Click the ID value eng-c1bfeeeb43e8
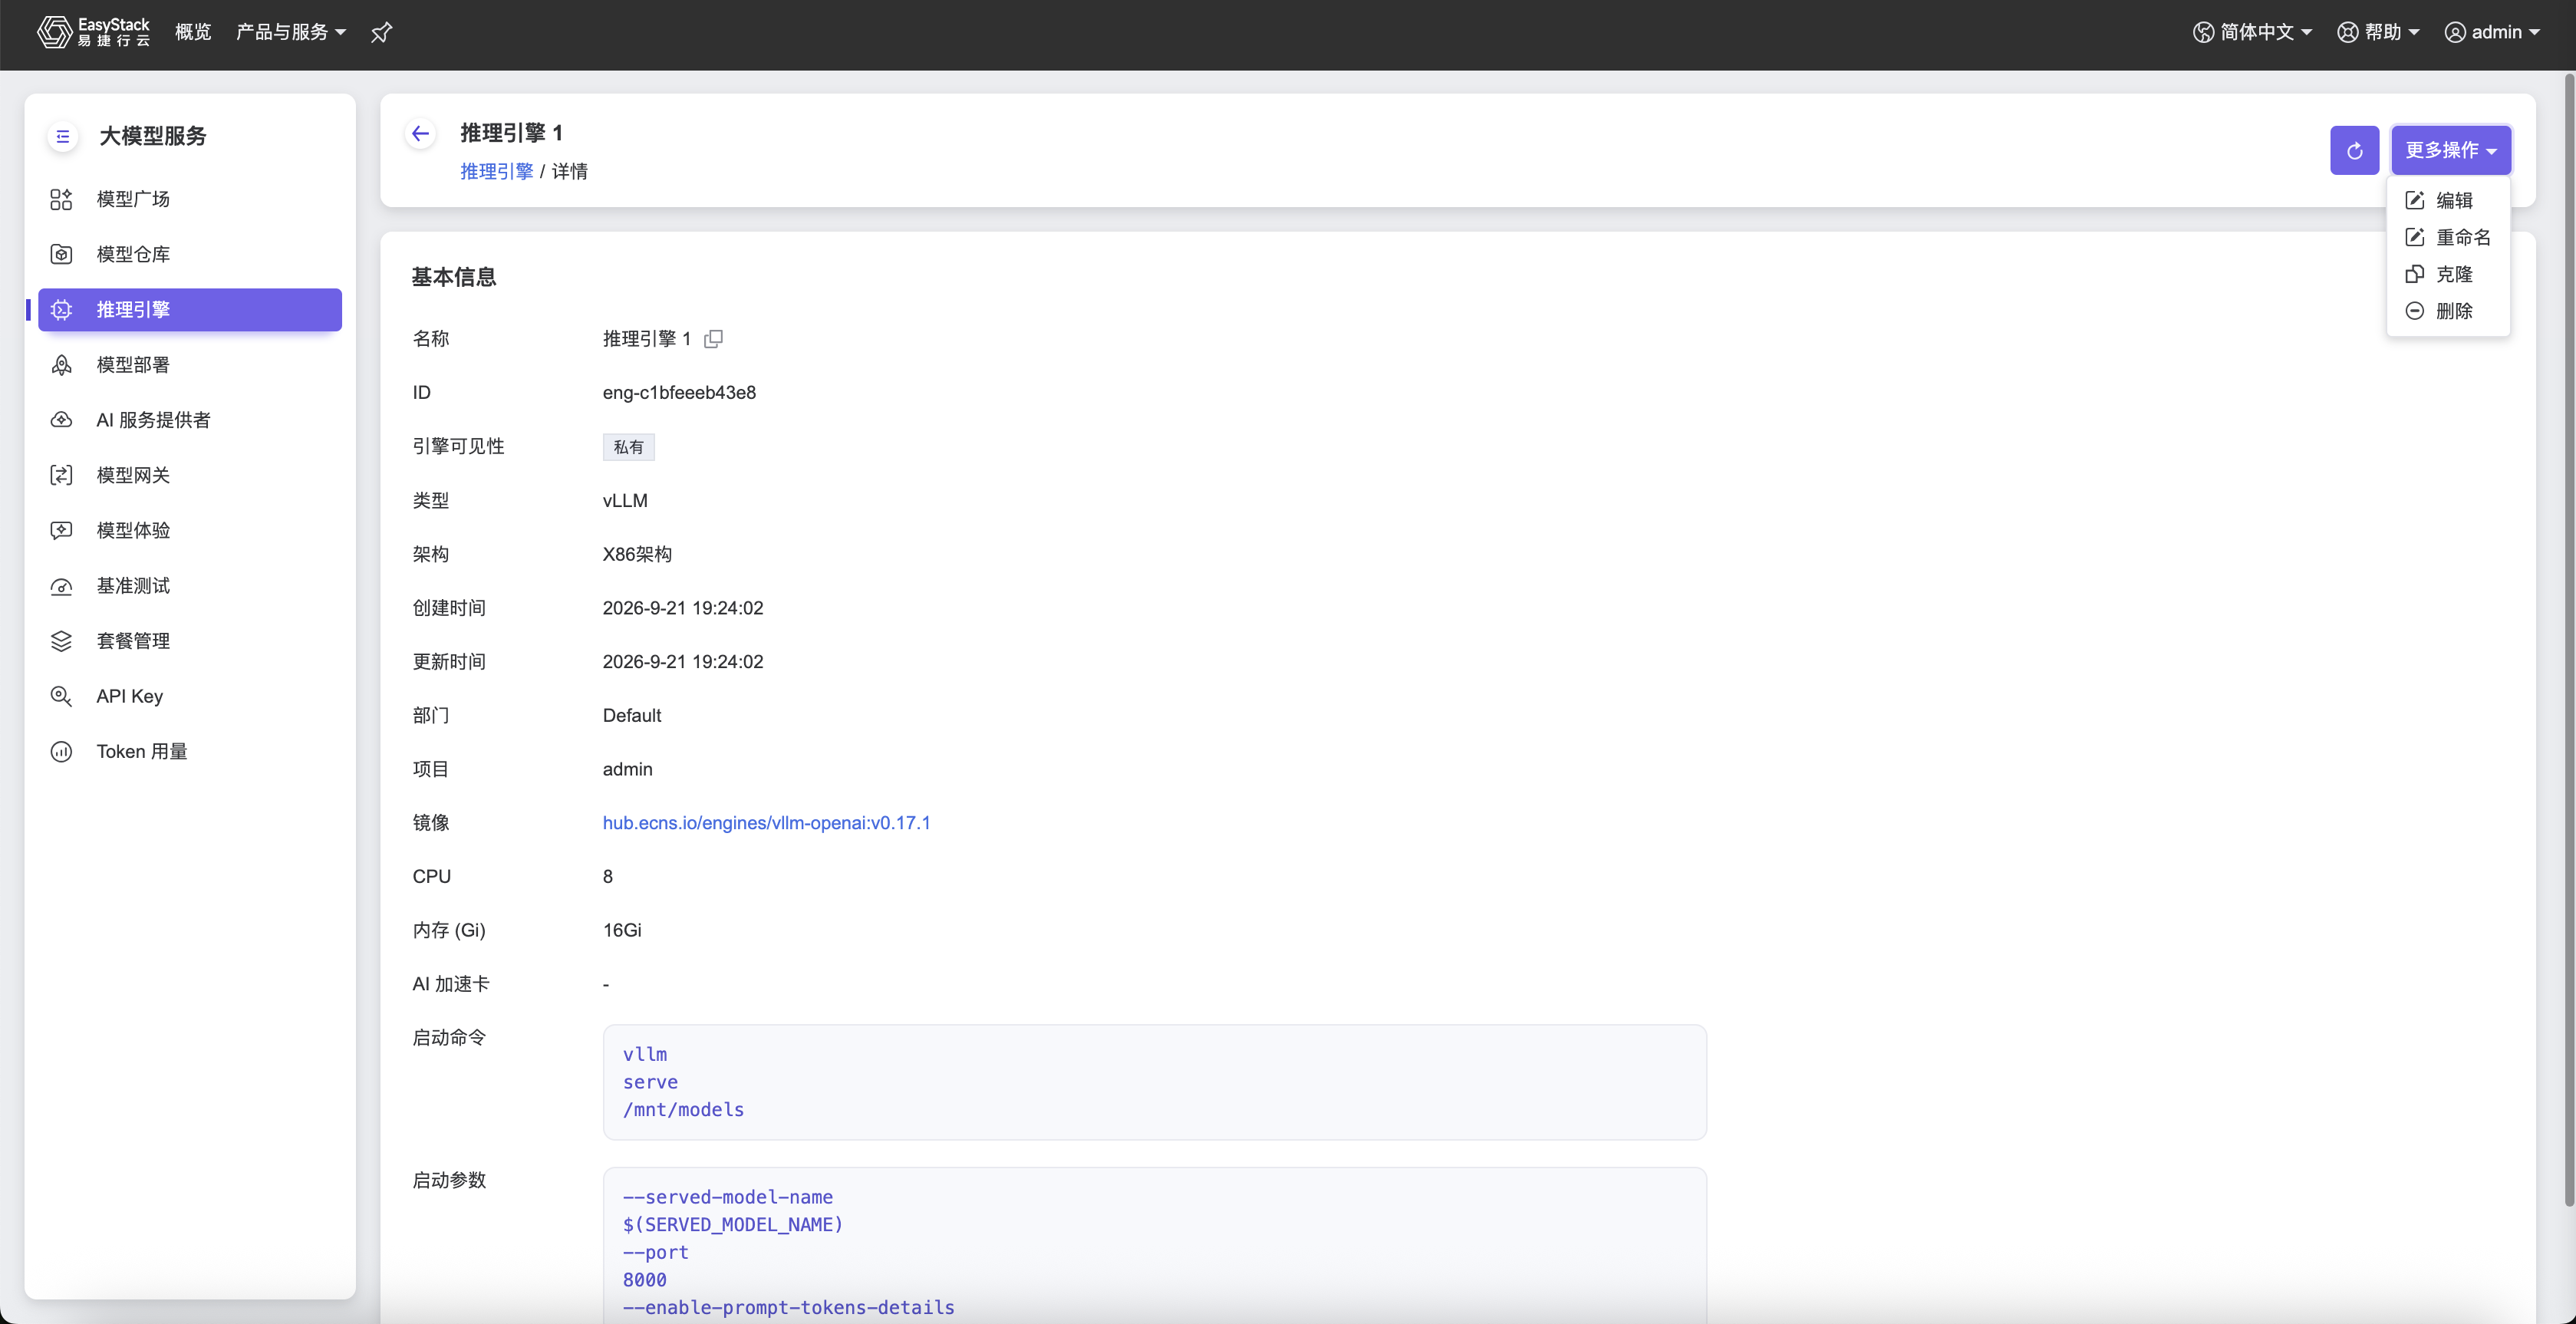Viewport: 2576px width, 1324px height. pos(679,393)
